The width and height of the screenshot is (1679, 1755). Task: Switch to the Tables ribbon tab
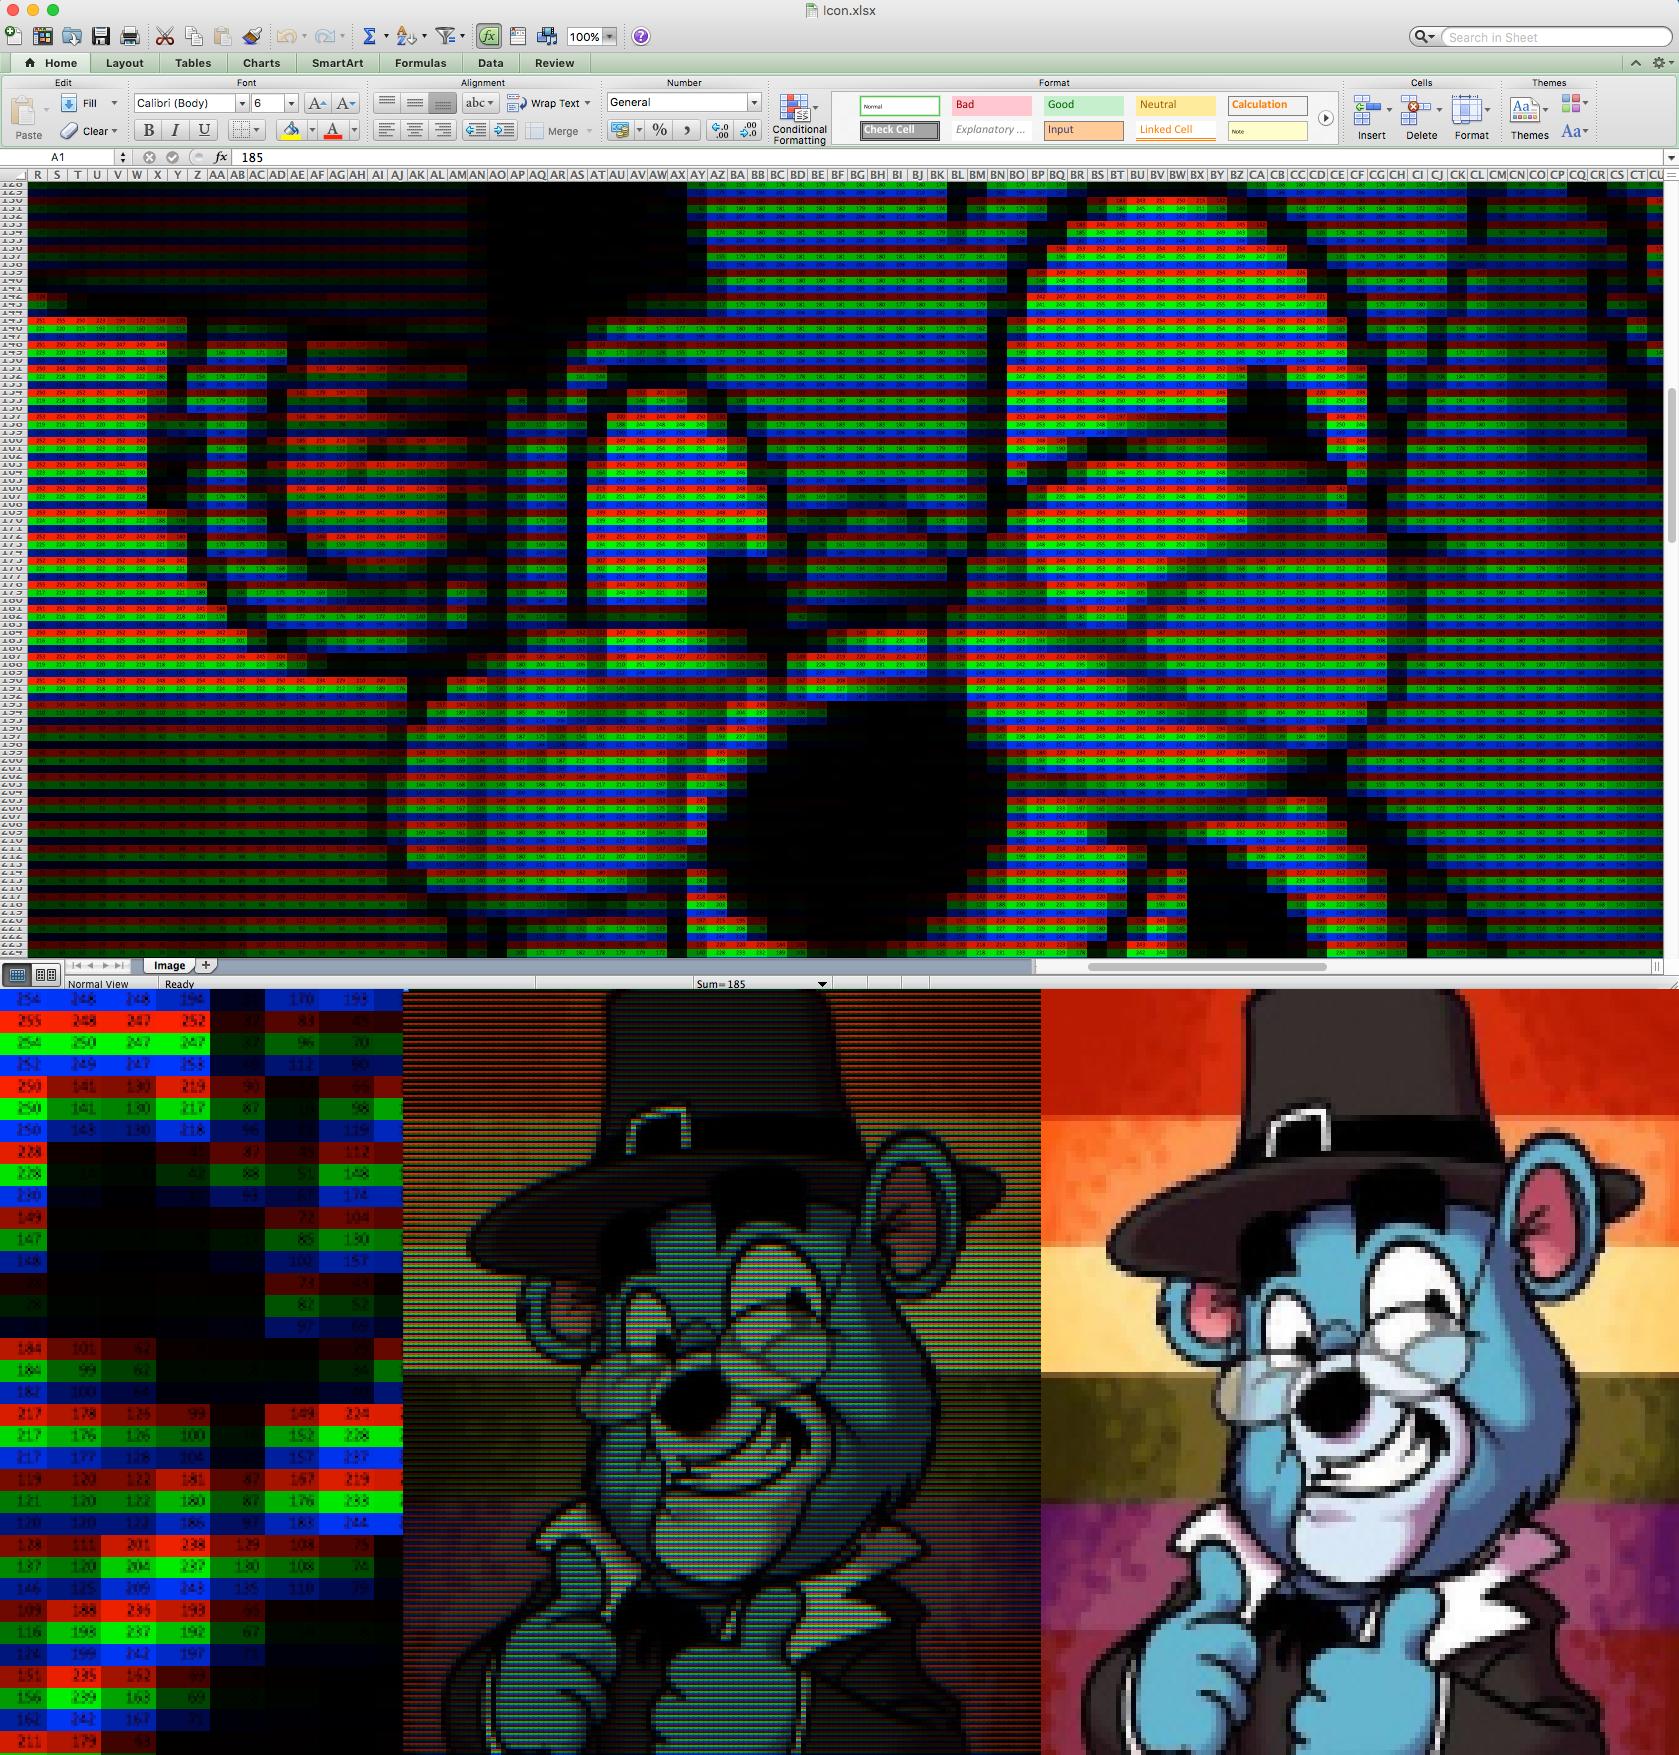coord(193,63)
